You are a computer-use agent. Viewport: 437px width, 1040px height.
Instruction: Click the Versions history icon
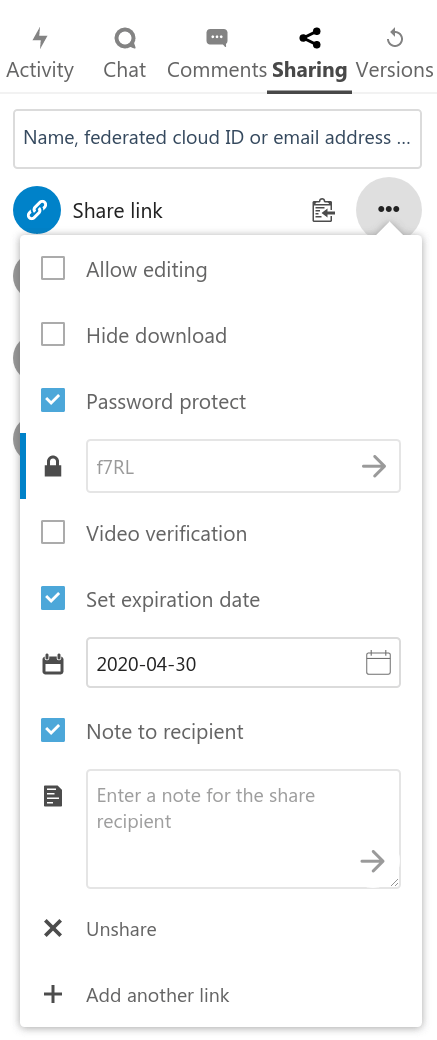395,38
